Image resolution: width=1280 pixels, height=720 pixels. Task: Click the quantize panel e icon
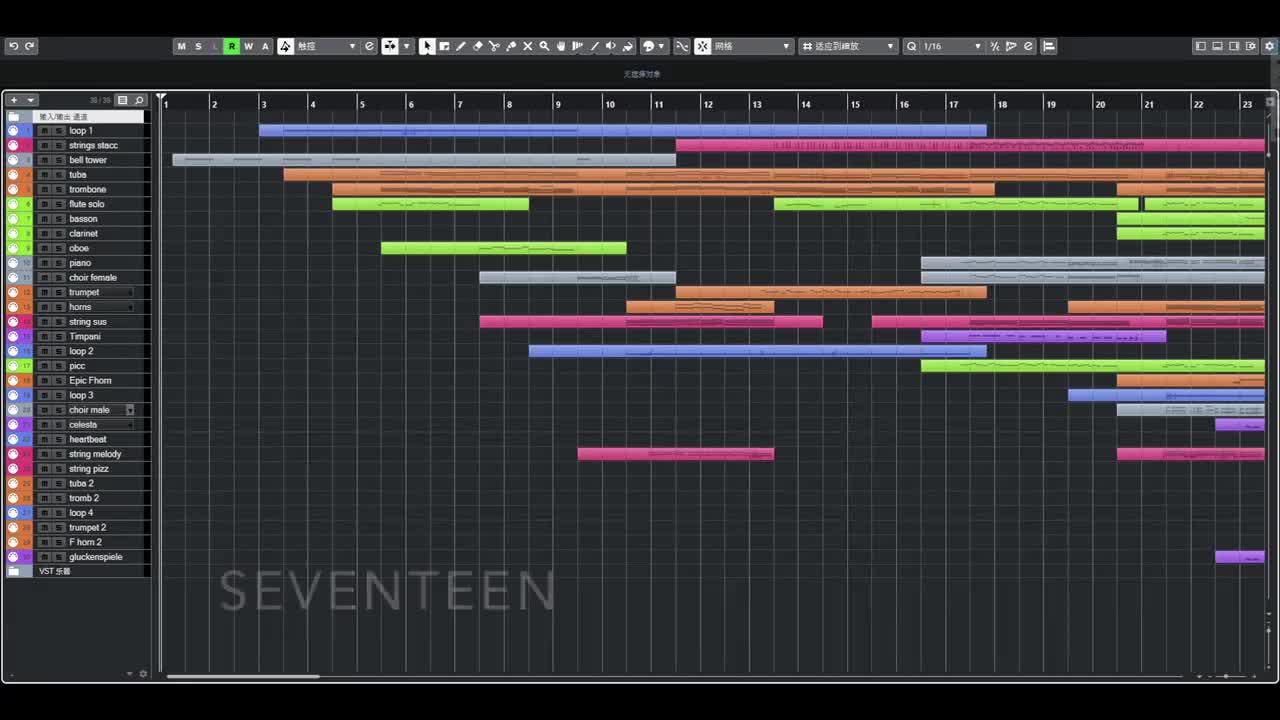[x=1027, y=46]
